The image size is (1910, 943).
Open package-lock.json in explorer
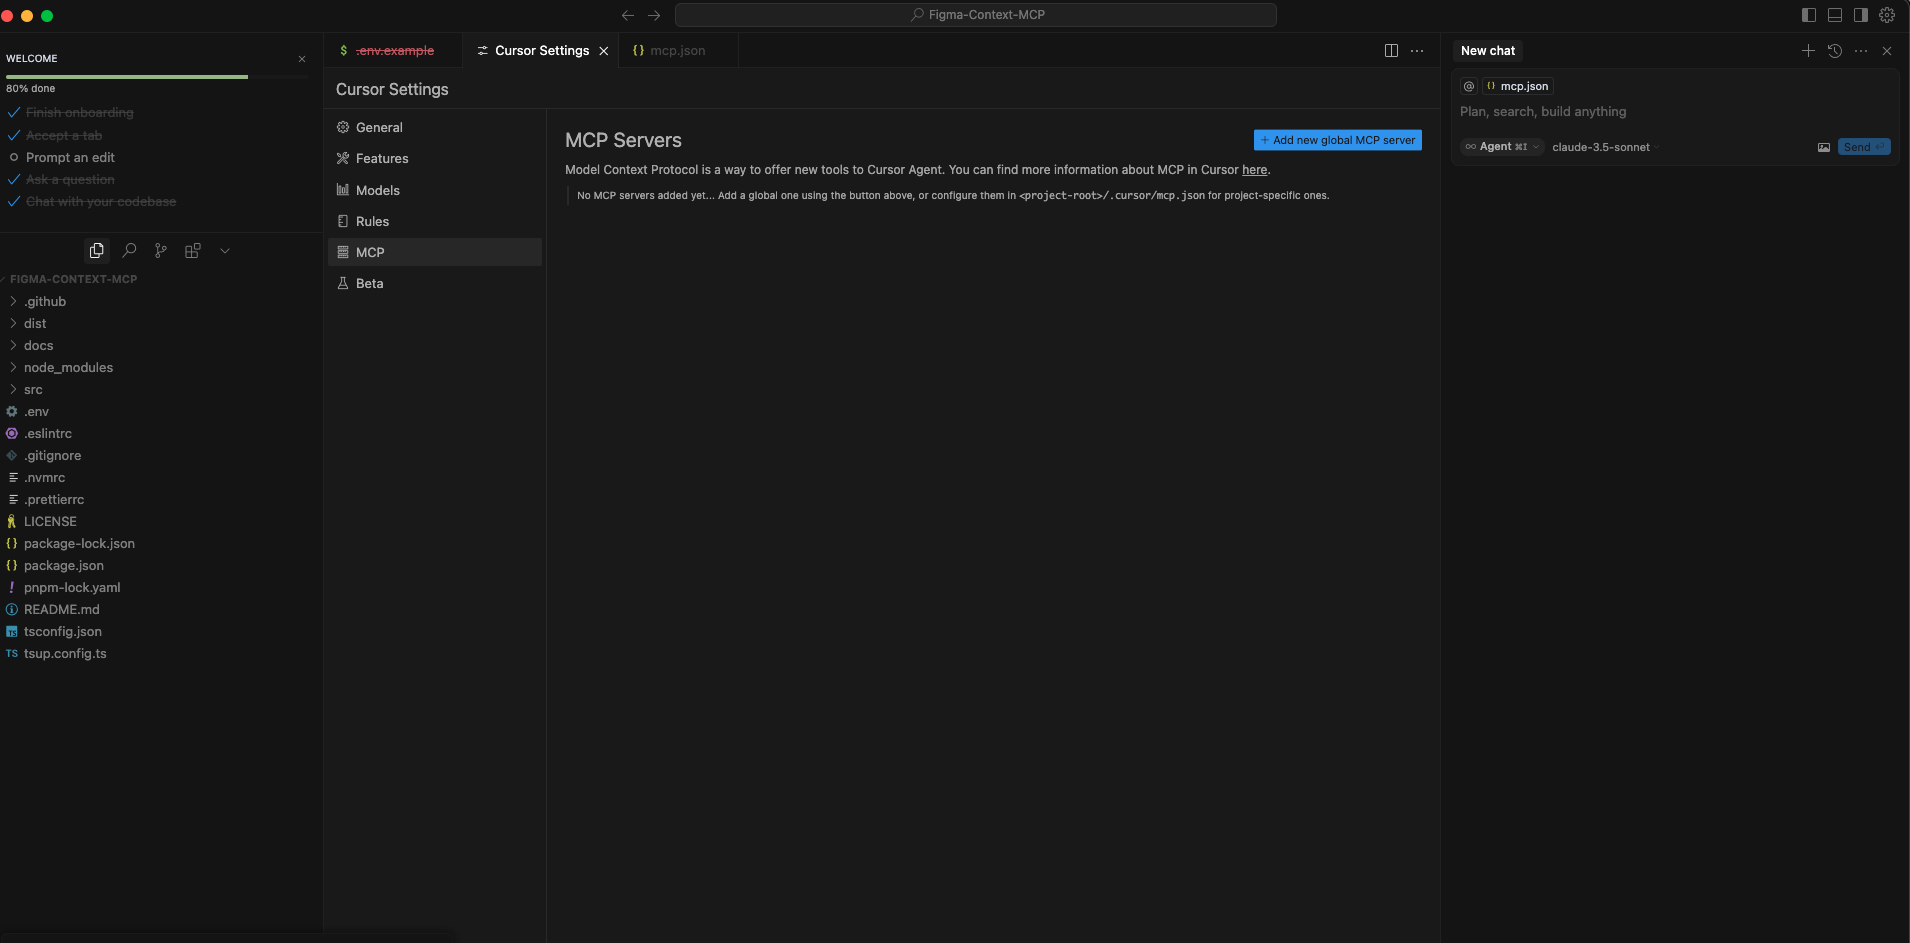coord(161,544)
